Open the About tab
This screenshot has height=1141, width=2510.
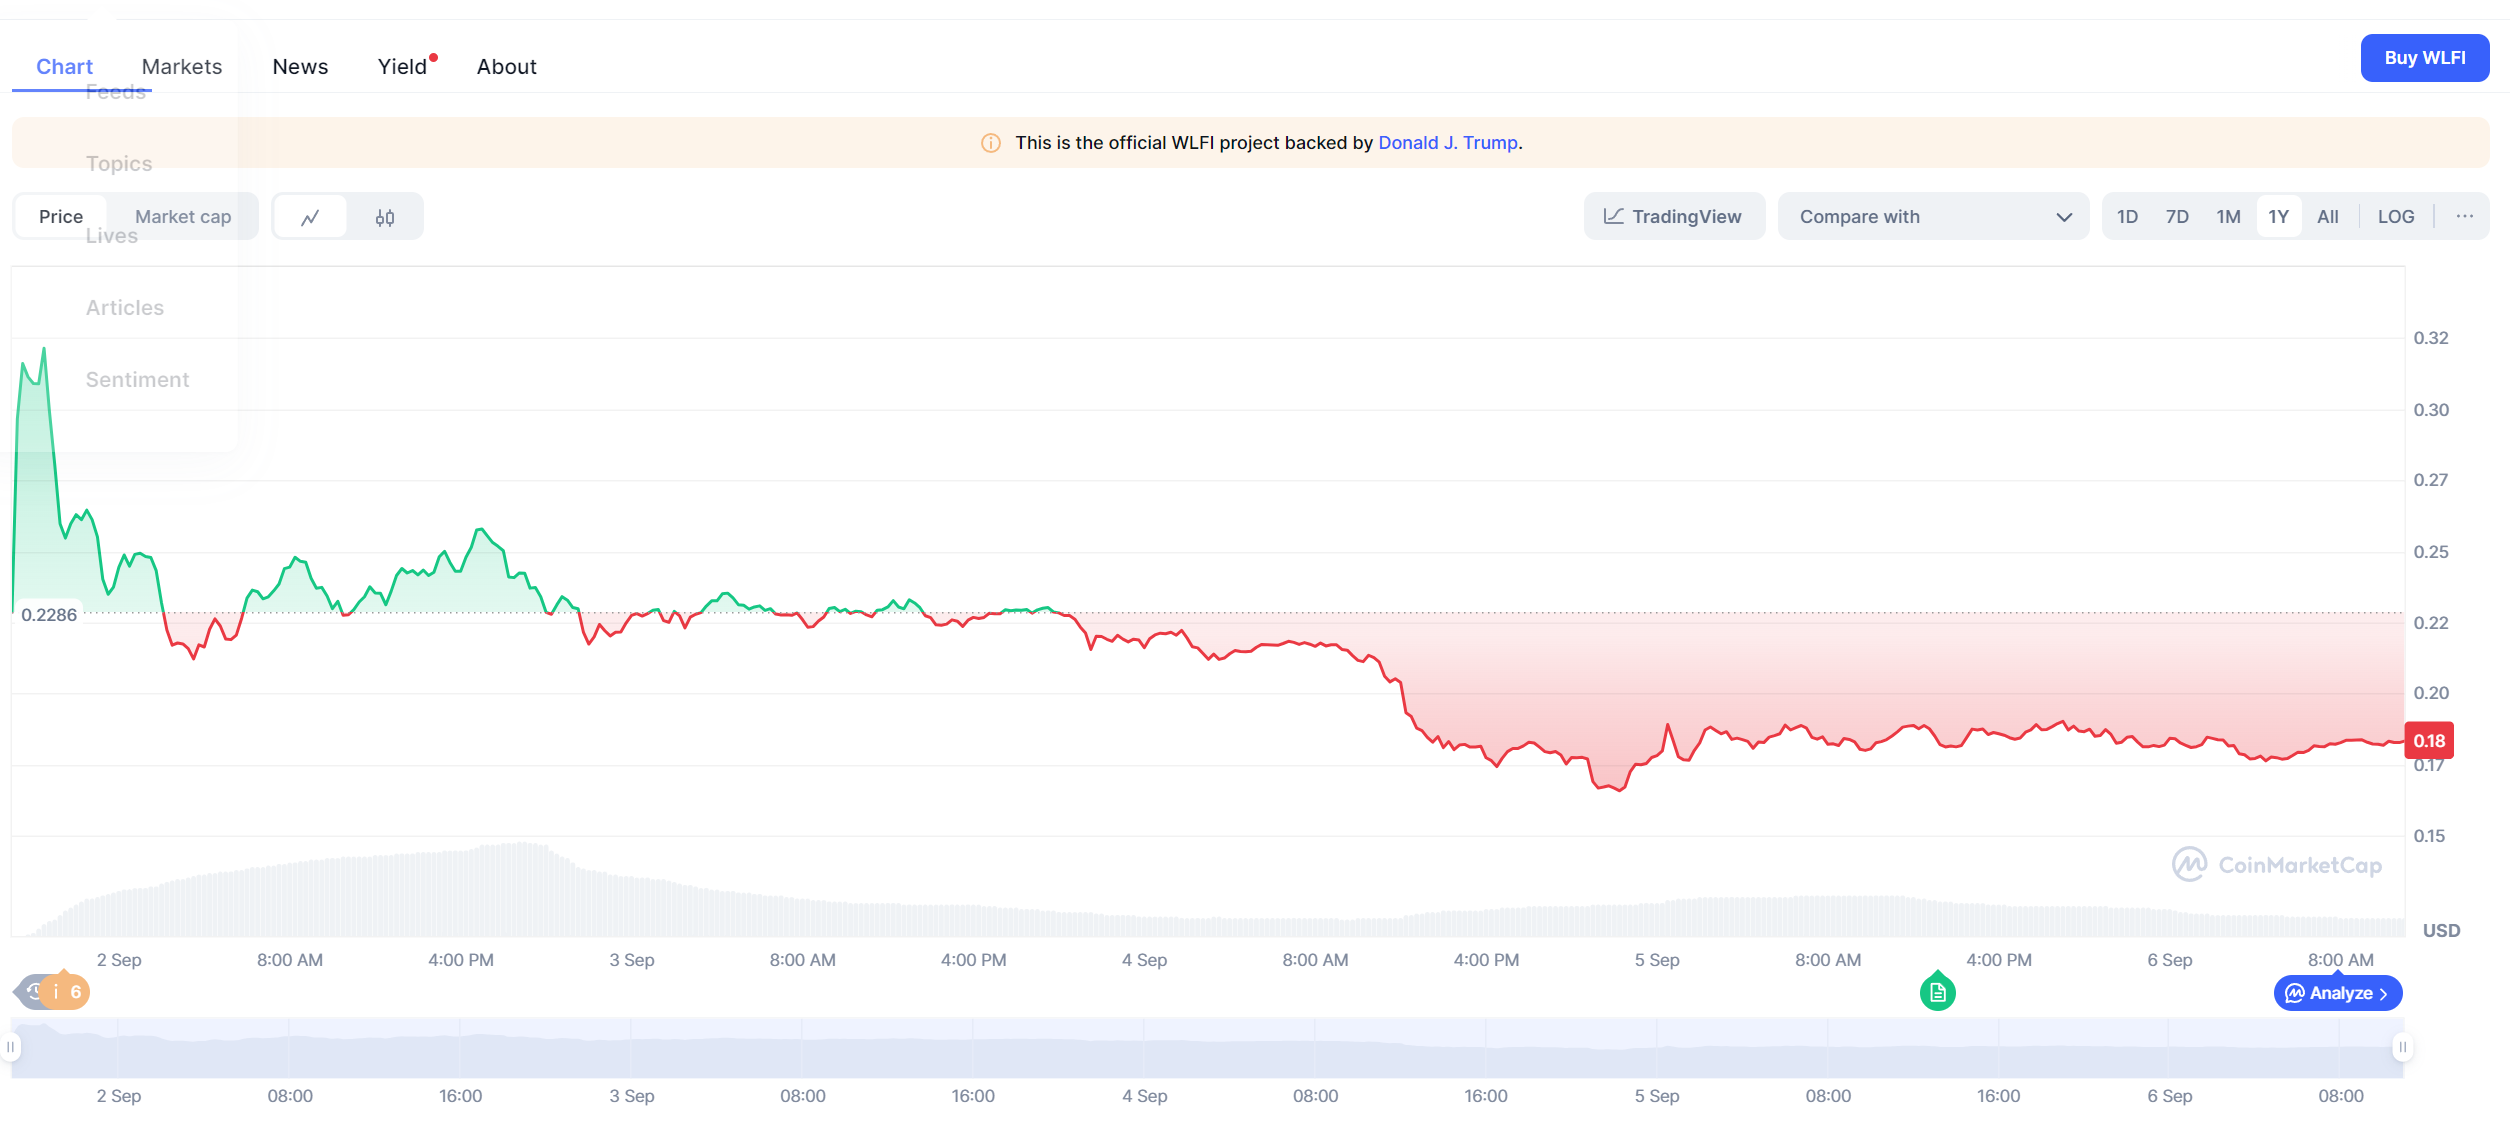coord(507,66)
